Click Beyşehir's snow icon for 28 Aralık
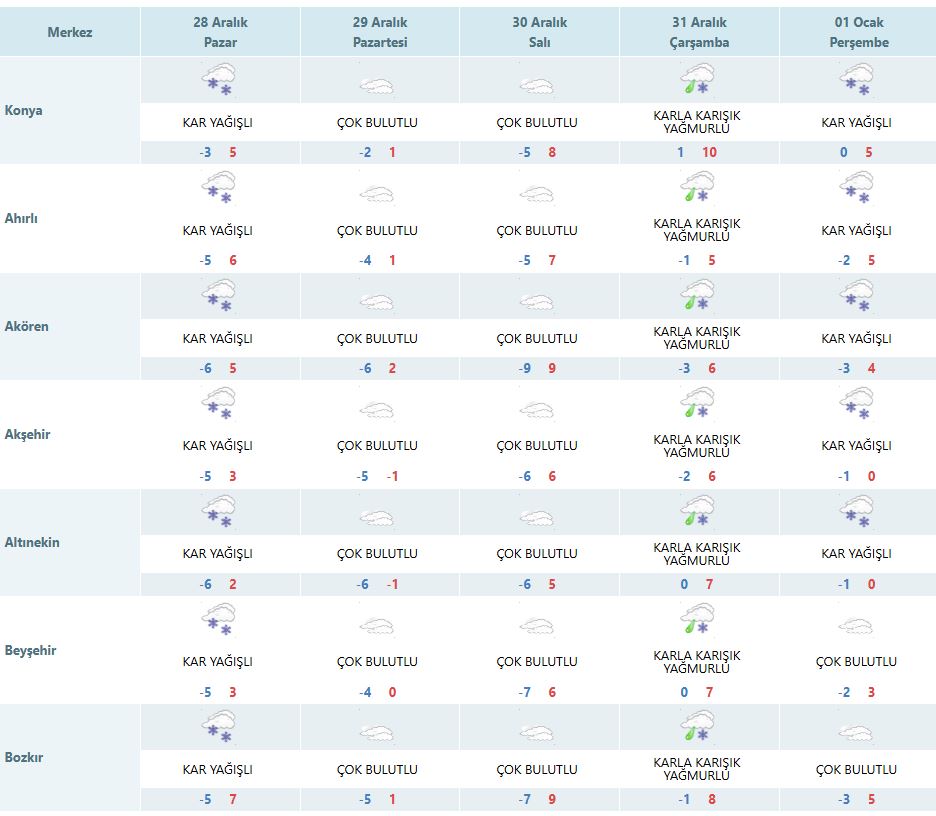Screen dimensions: 936x816 pyautogui.click(x=219, y=619)
